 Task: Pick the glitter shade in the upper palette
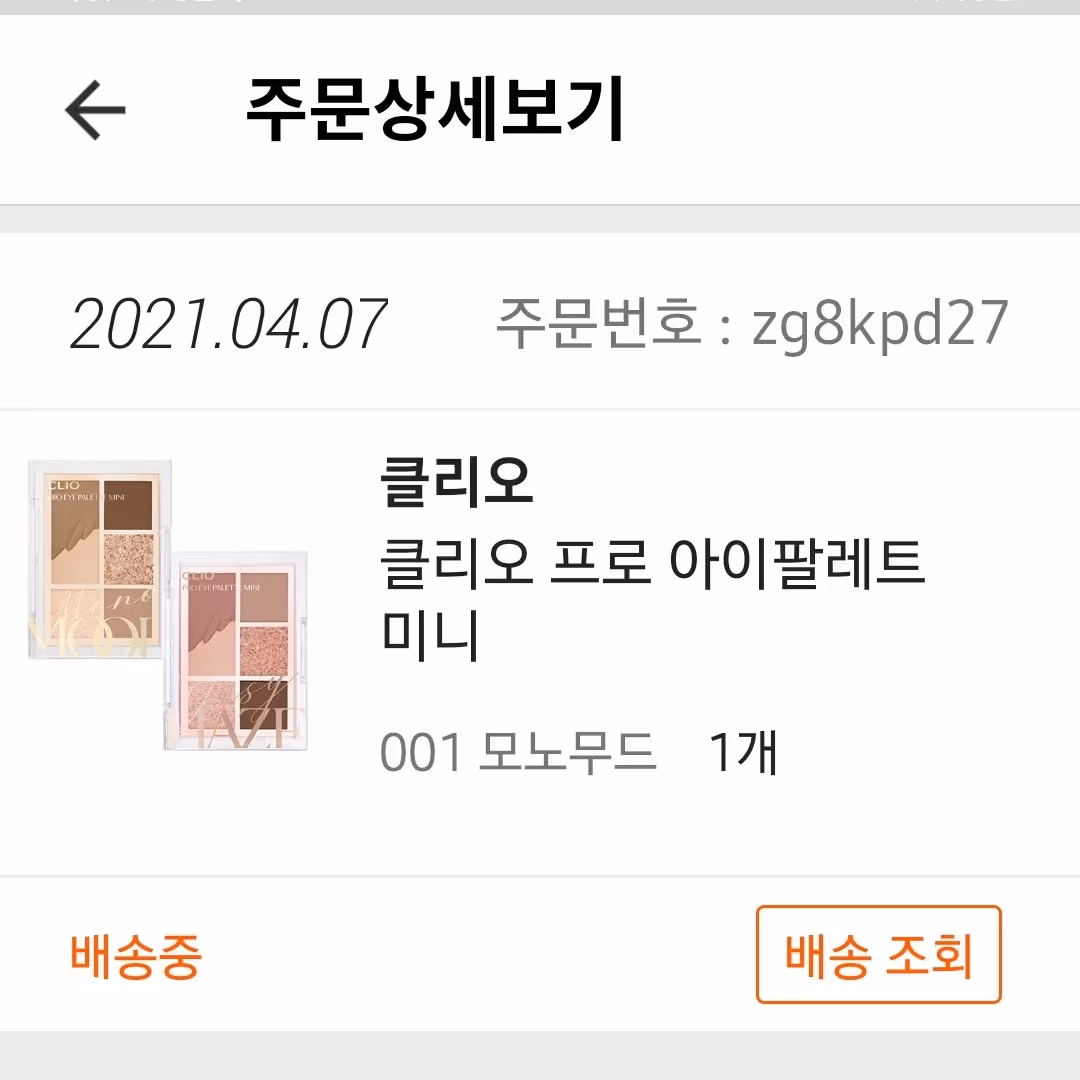coord(129,559)
